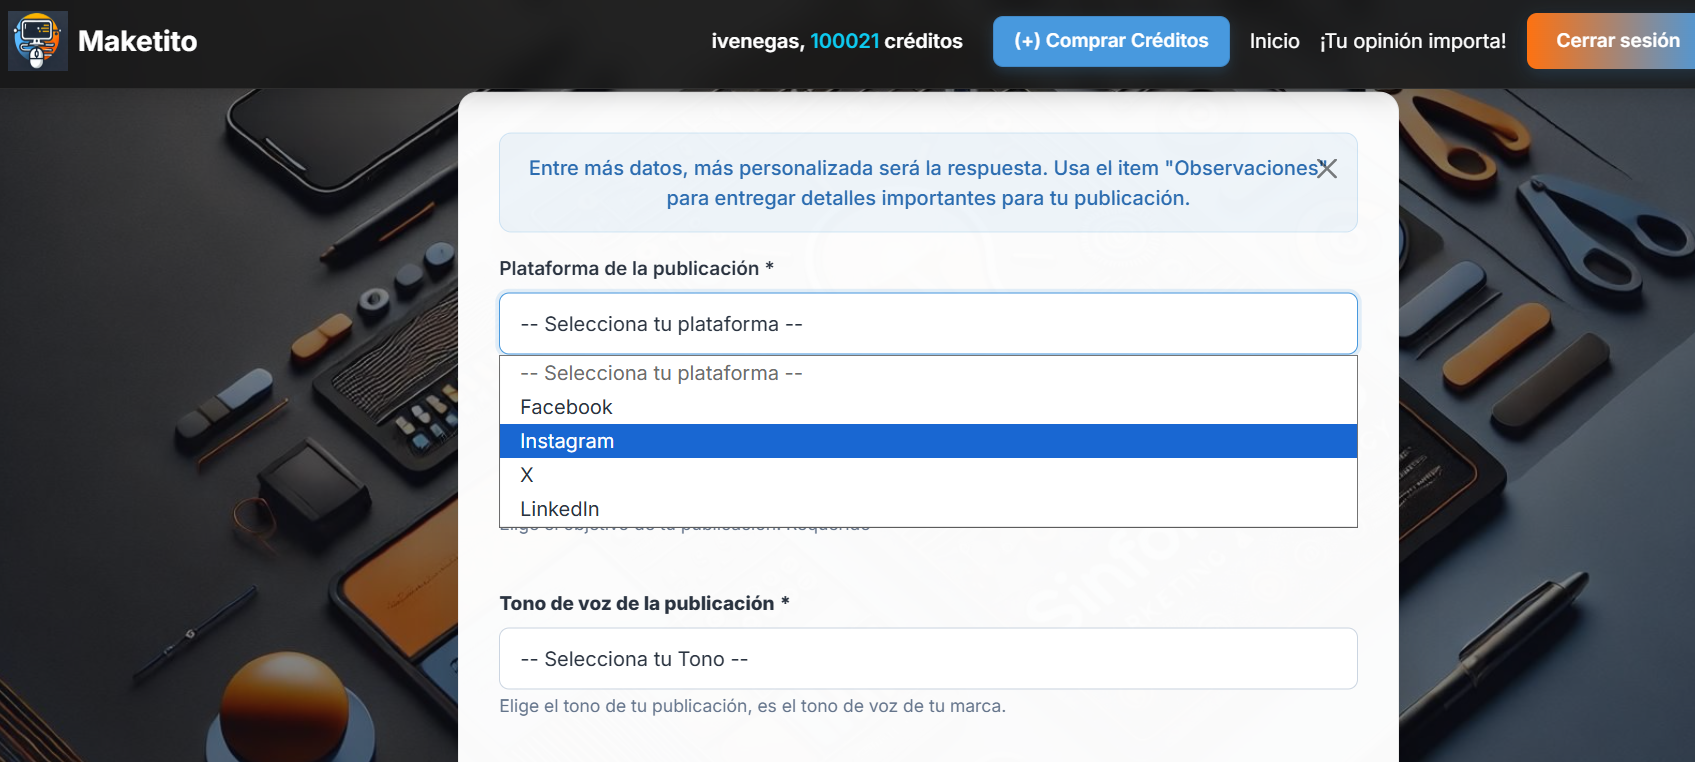Select LinkedIn from the platform list
The height and width of the screenshot is (762, 1695).
pos(928,509)
